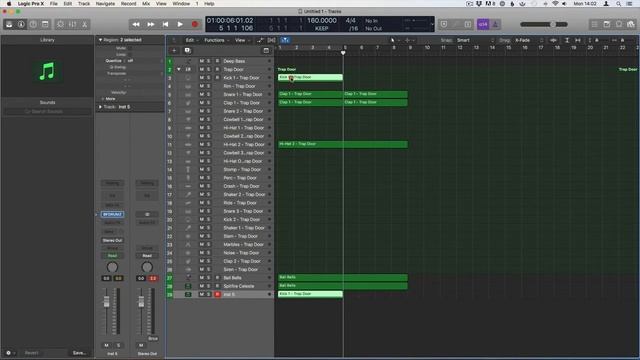Viewport: 640px width, 360px height.
Task: Toggle the Metronome click button
Action: [x=495, y=24]
